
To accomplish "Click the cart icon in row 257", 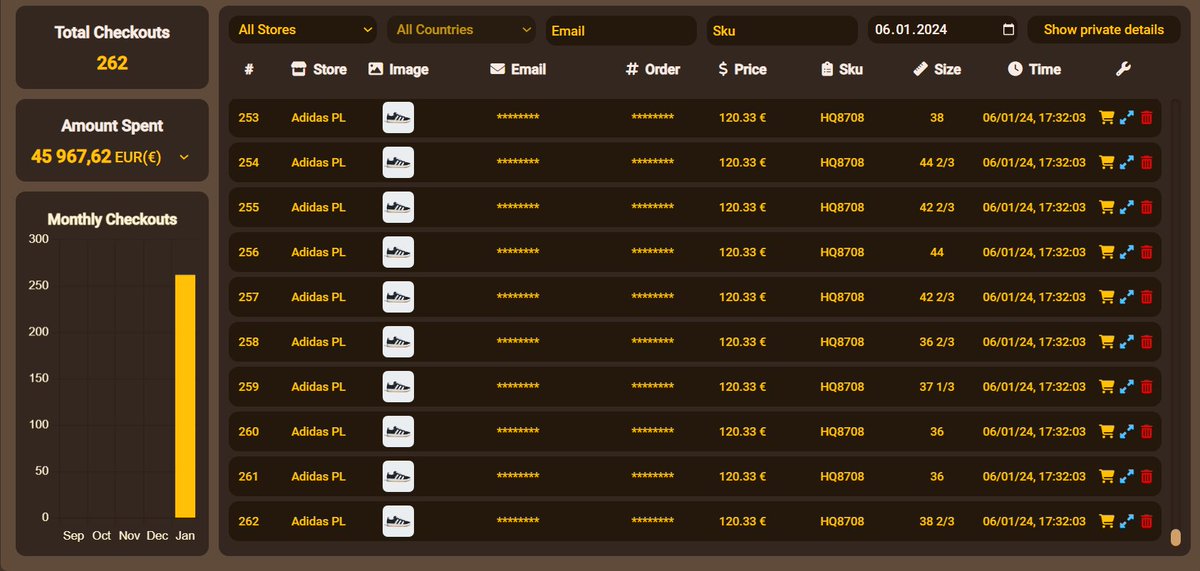I will tap(1106, 297).
